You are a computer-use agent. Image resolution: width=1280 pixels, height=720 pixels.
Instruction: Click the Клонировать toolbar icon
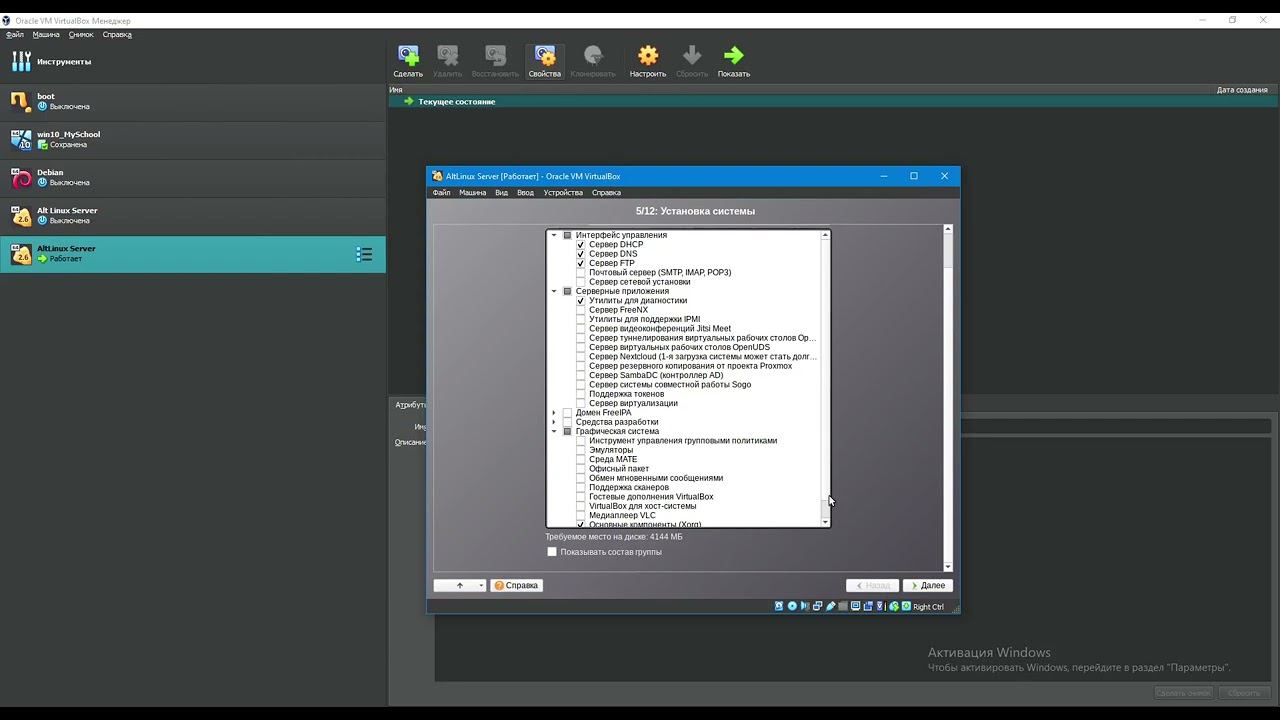coord(593,55)
